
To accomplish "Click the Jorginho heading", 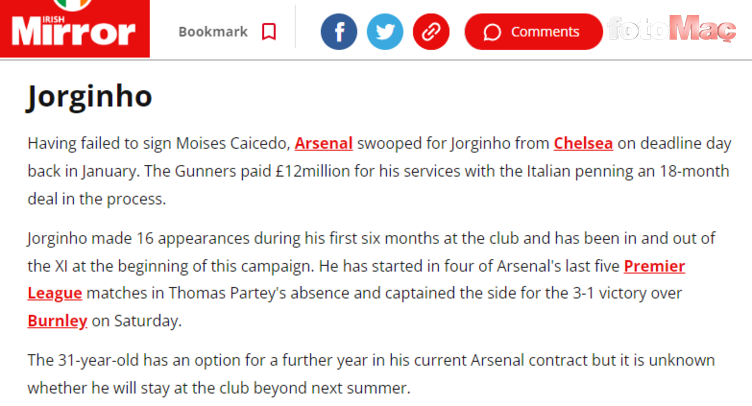I will (89, 97).
